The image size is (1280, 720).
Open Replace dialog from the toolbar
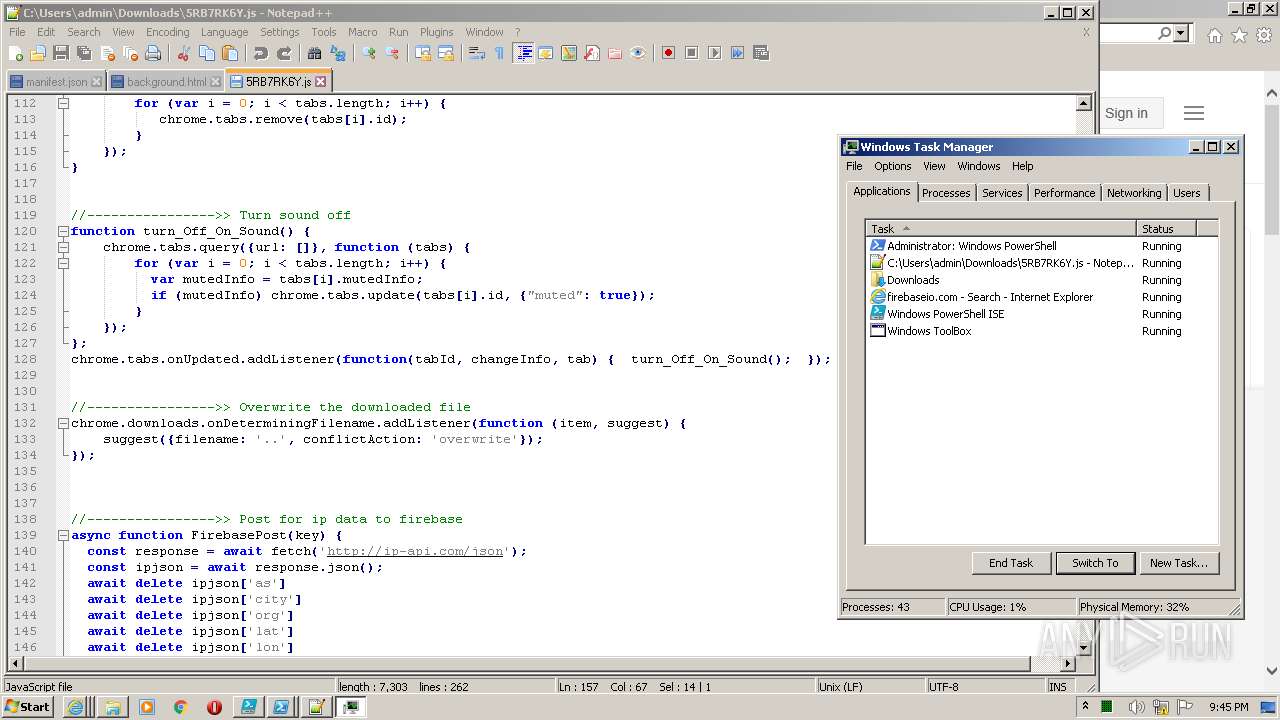coord(338,53)
